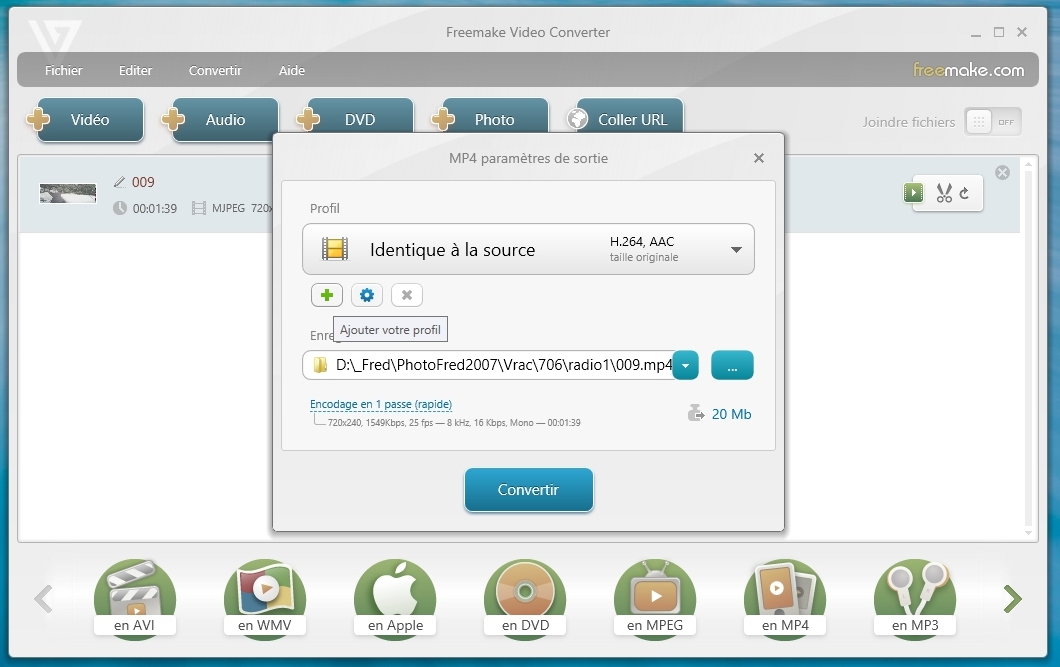Add a video file with Vidéo button
Viewport: 1060px width, 667px height.
84,120
